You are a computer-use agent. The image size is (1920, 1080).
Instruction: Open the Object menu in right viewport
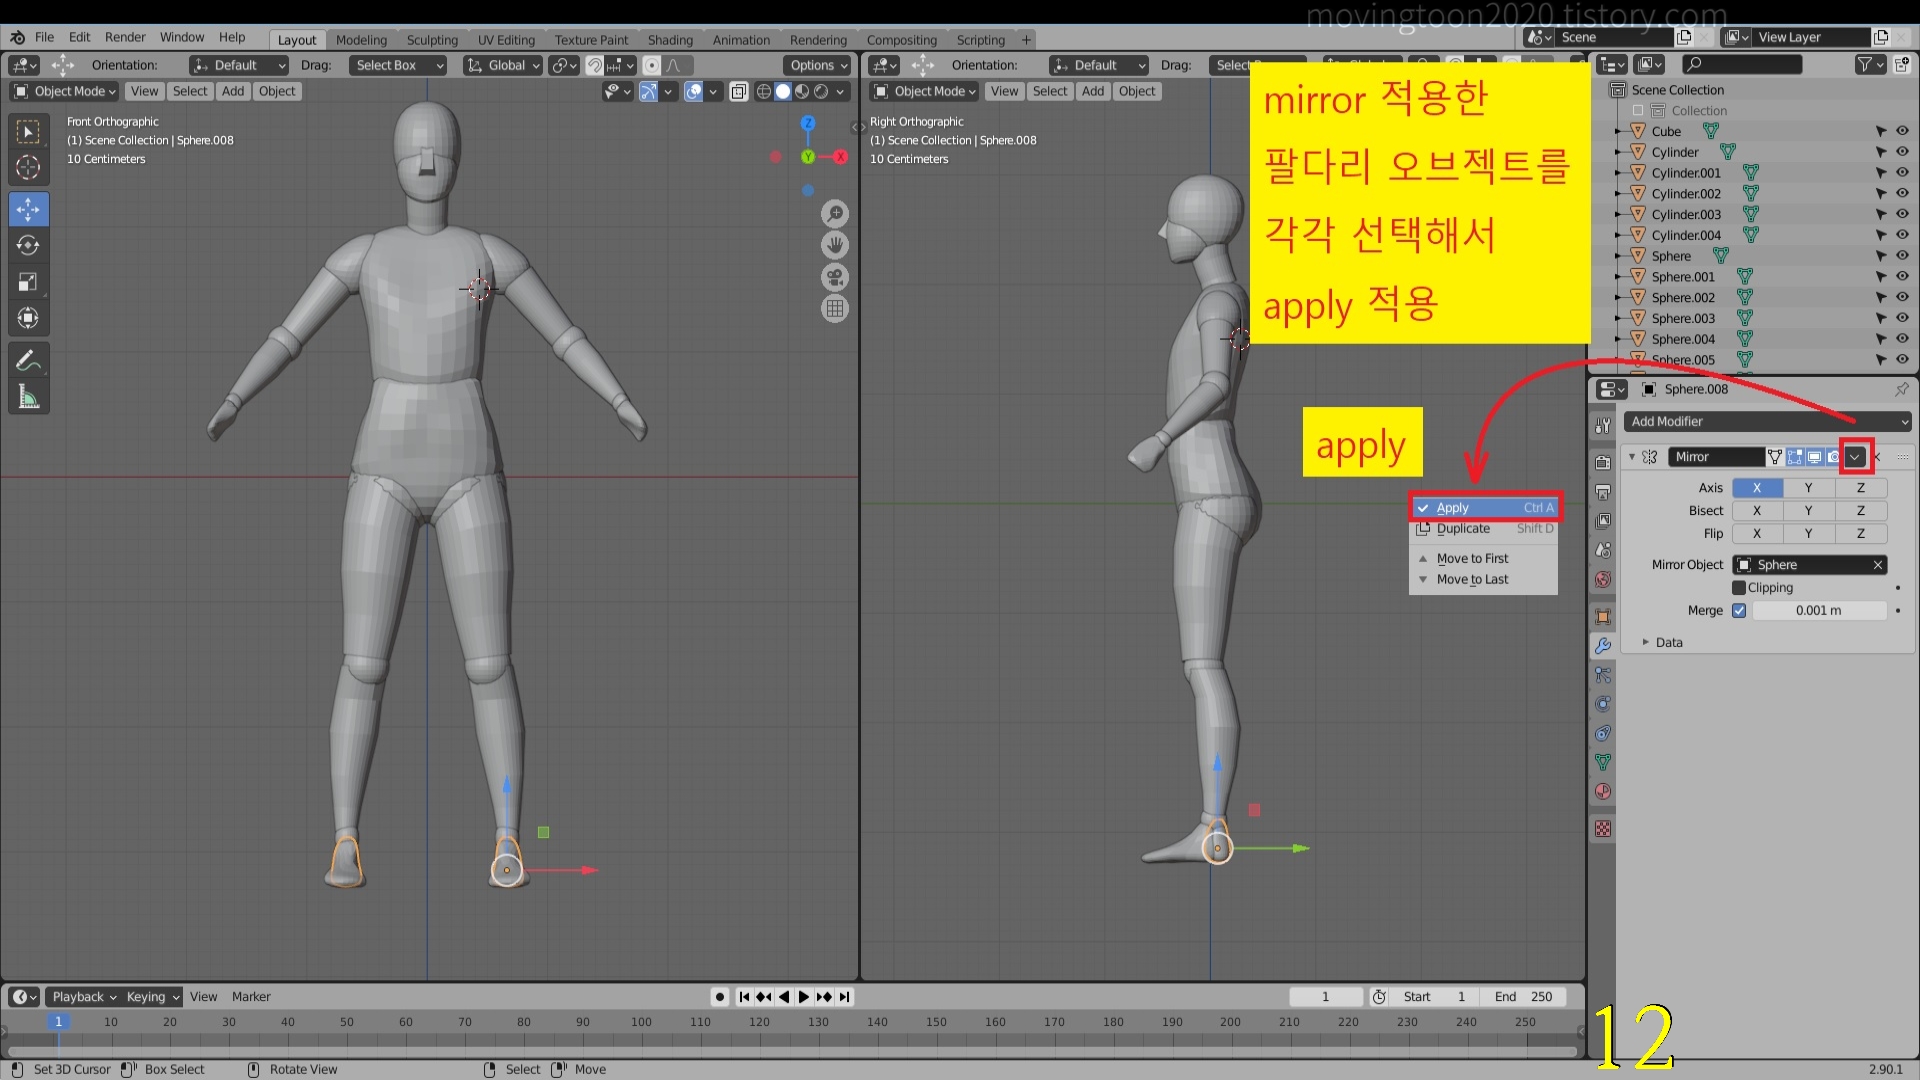point(1137,91)
